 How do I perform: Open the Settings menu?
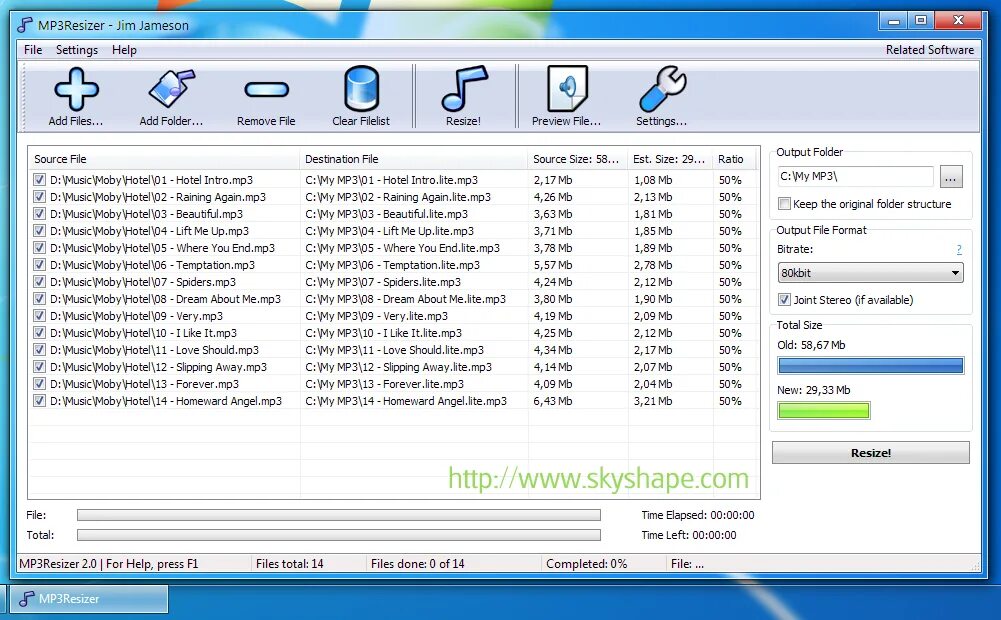(76, 49)
